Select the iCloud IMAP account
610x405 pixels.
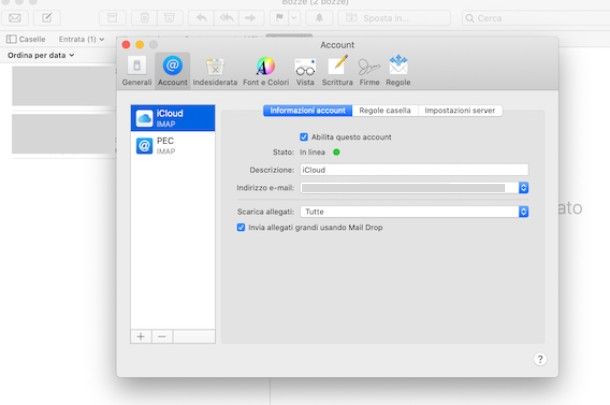173,118
